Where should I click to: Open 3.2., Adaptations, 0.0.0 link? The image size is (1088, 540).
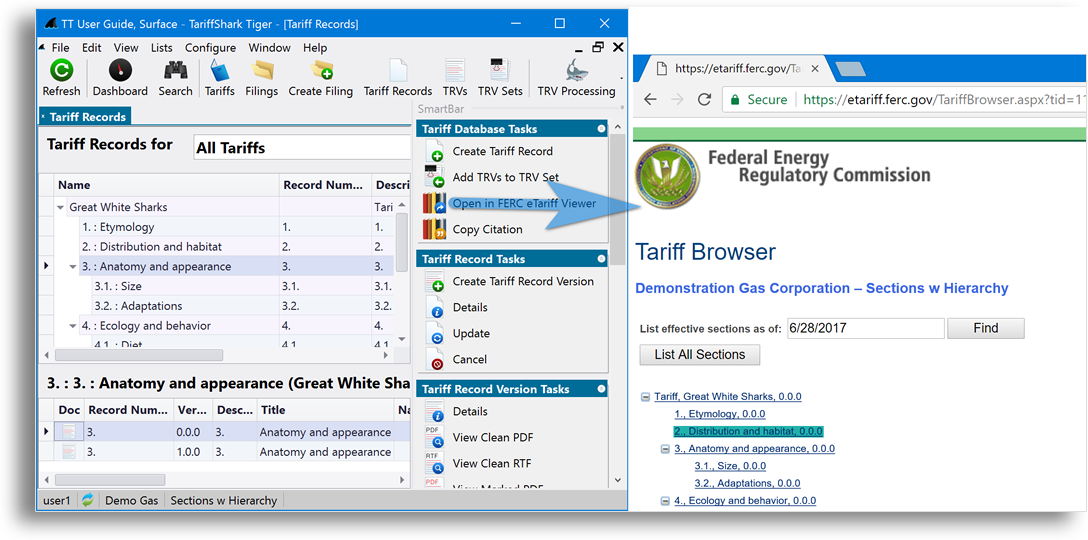point(747,483)
